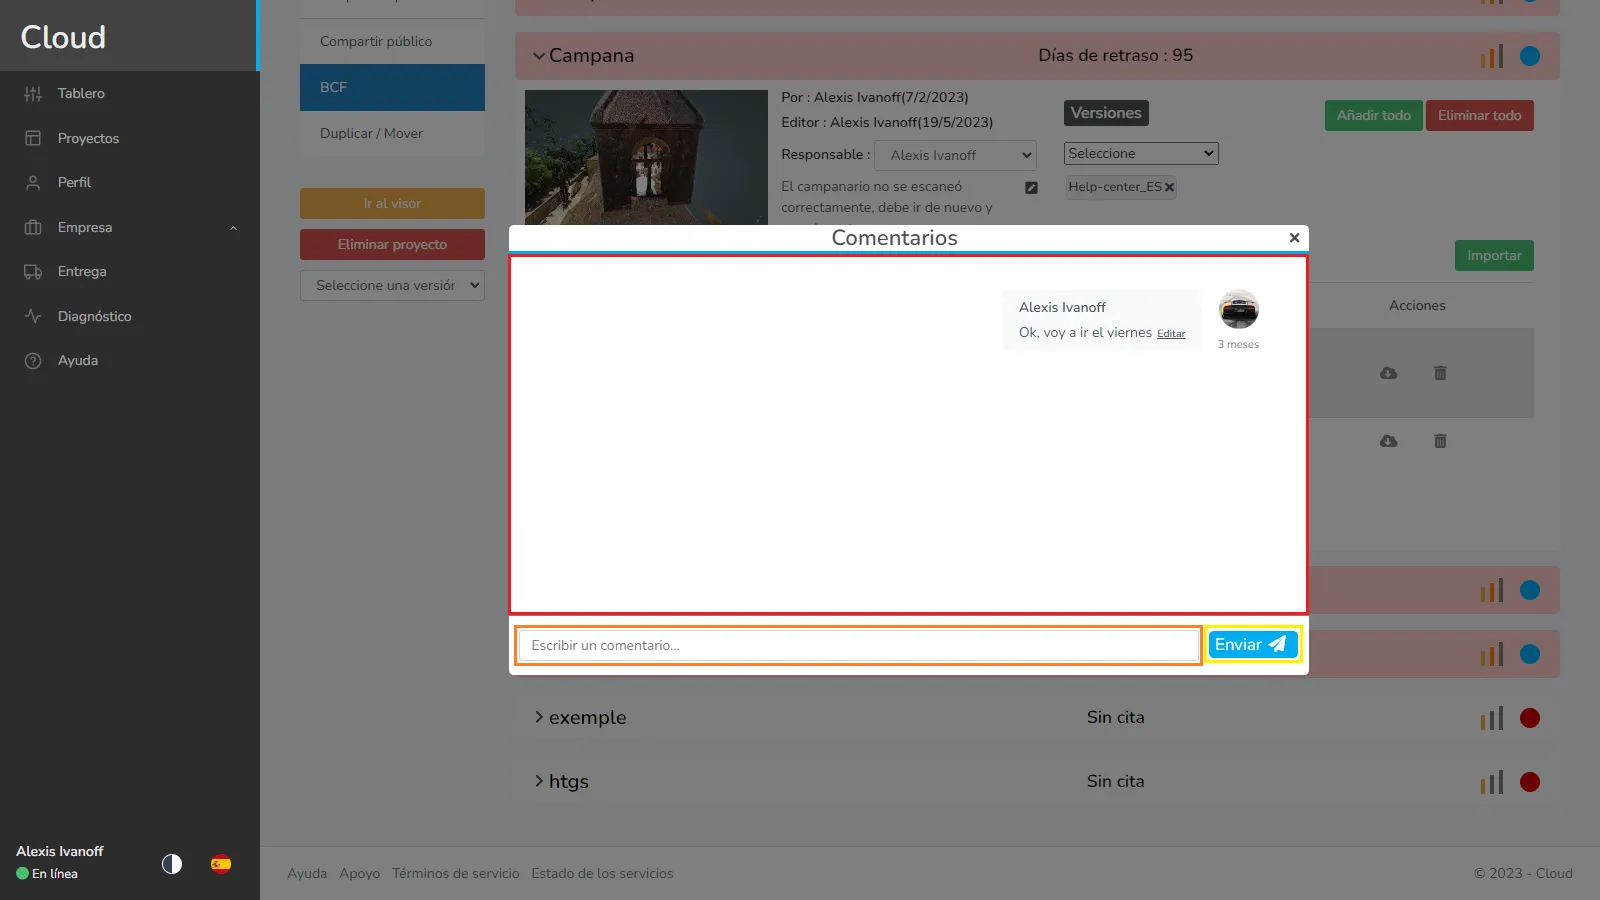Close the Comentarios dialog
Screen dimensions: 1600x900
(x=1294, y=238)
